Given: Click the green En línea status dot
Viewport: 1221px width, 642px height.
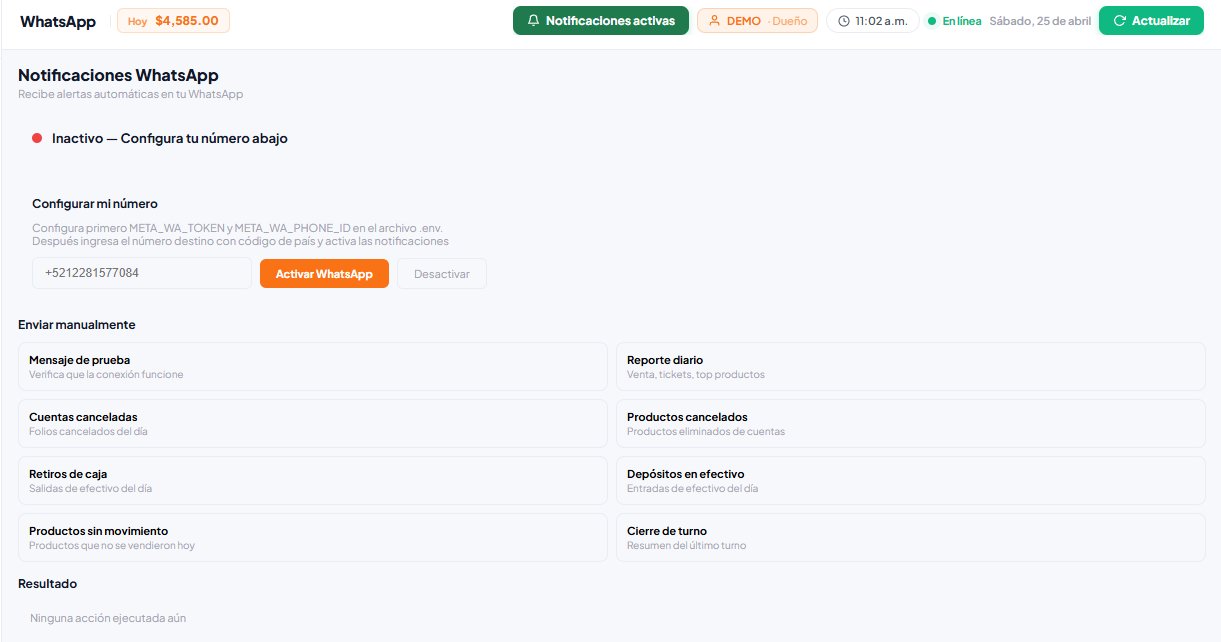Looking at the screenshot, I should pos(932,21).
